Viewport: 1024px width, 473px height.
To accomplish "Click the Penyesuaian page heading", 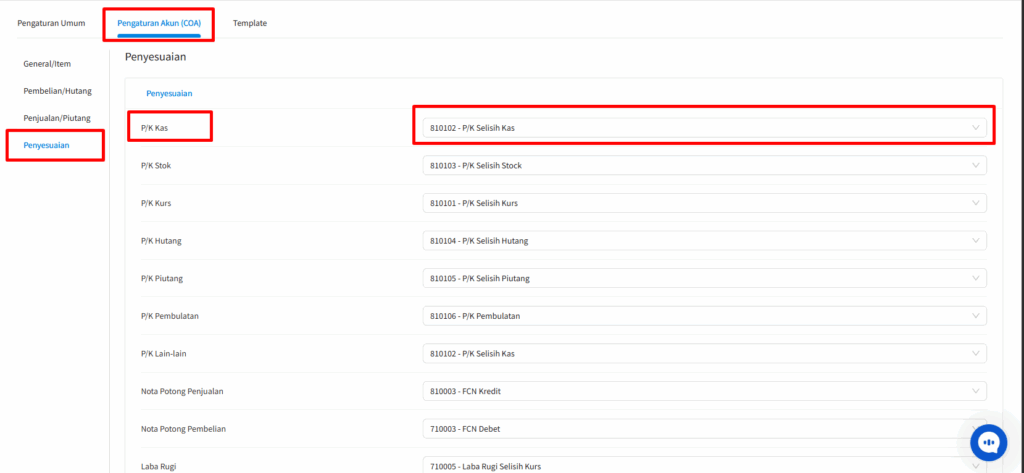I will (155, 57).
